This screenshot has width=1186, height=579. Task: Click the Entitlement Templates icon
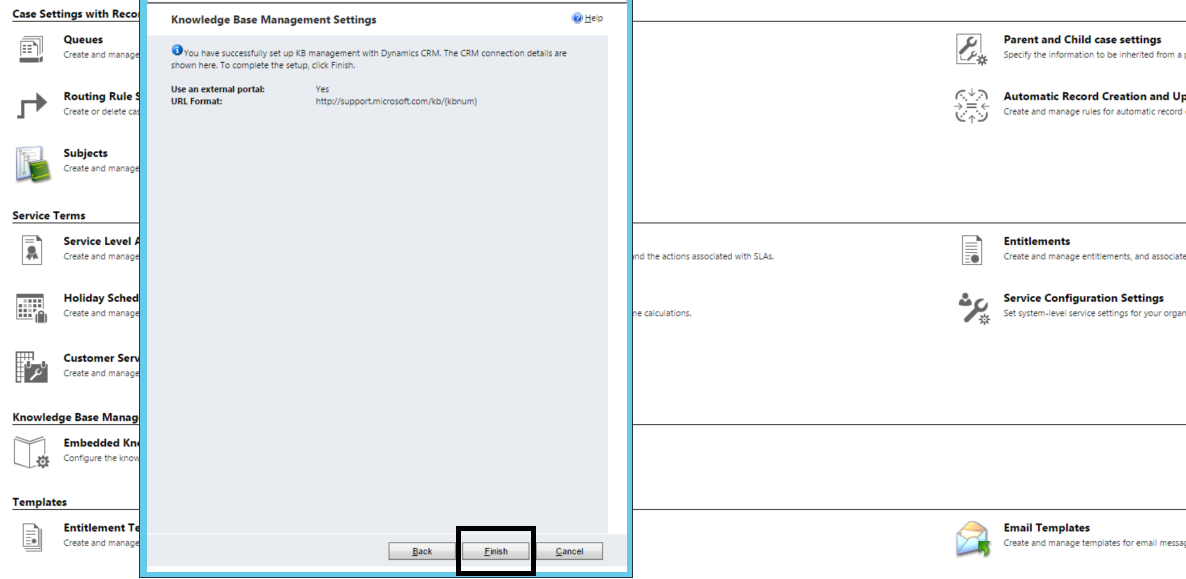(x=31, y=535)
